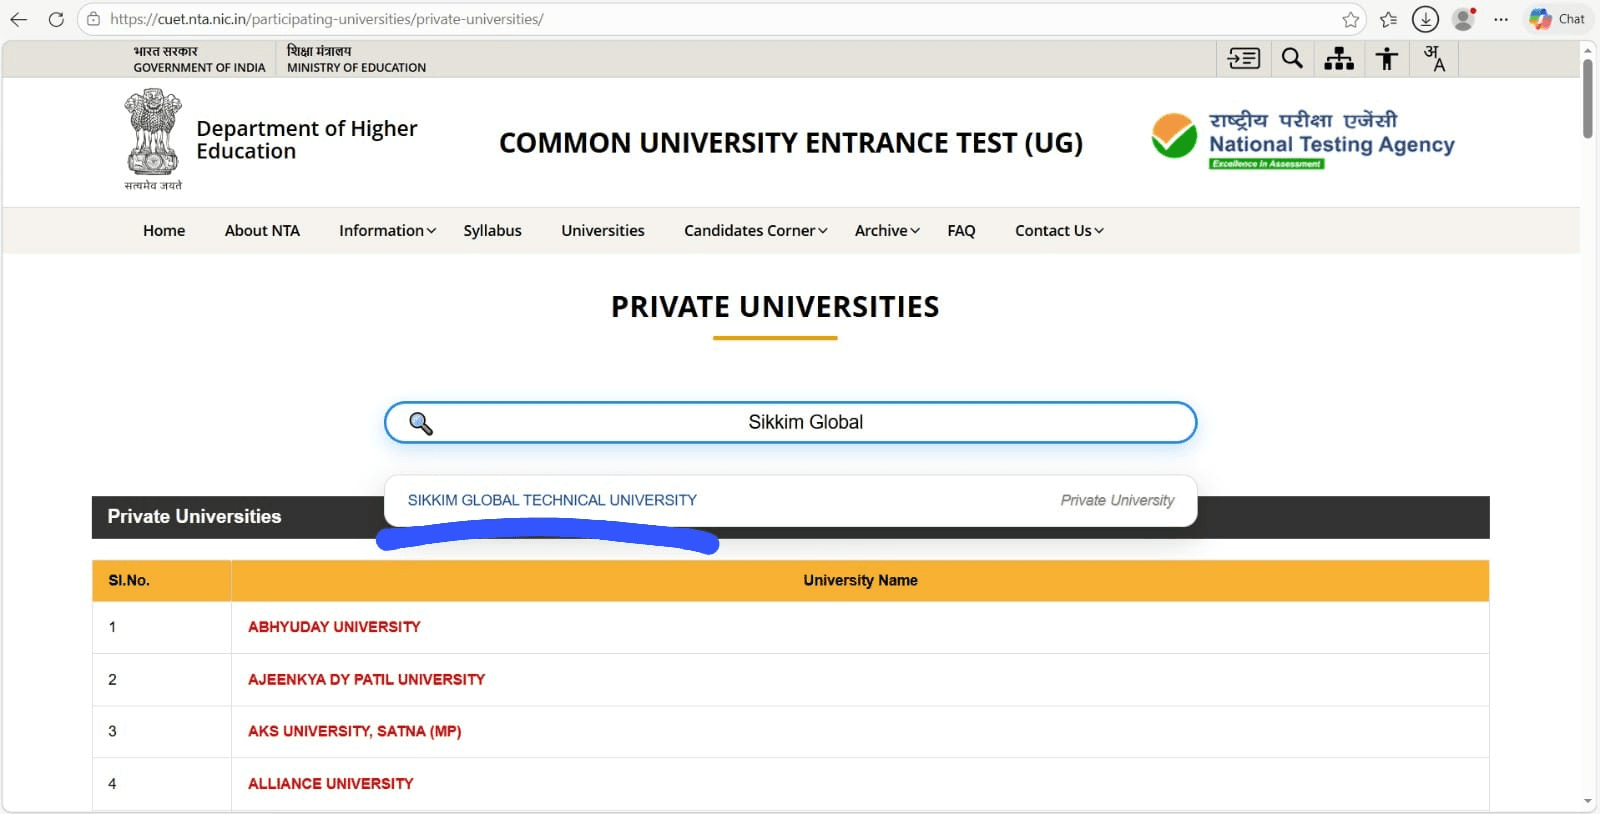
Task: Open Copilot Chat button
Action: [x=1557, y=19]
